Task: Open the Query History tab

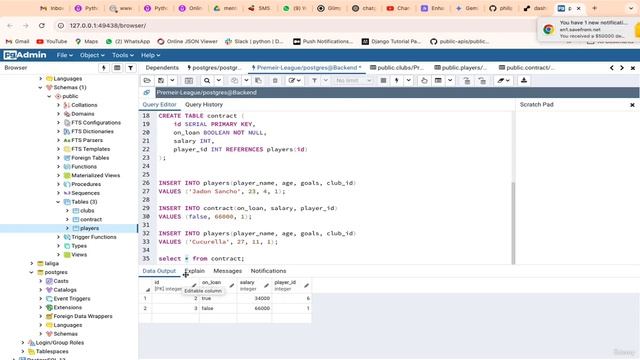Action: pyautogui.click(x=204, y=104)
